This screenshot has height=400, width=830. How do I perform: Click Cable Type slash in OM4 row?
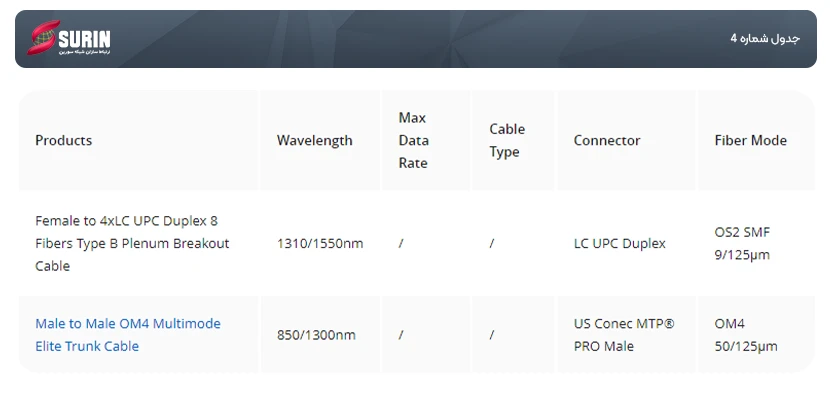pos(492,335)
